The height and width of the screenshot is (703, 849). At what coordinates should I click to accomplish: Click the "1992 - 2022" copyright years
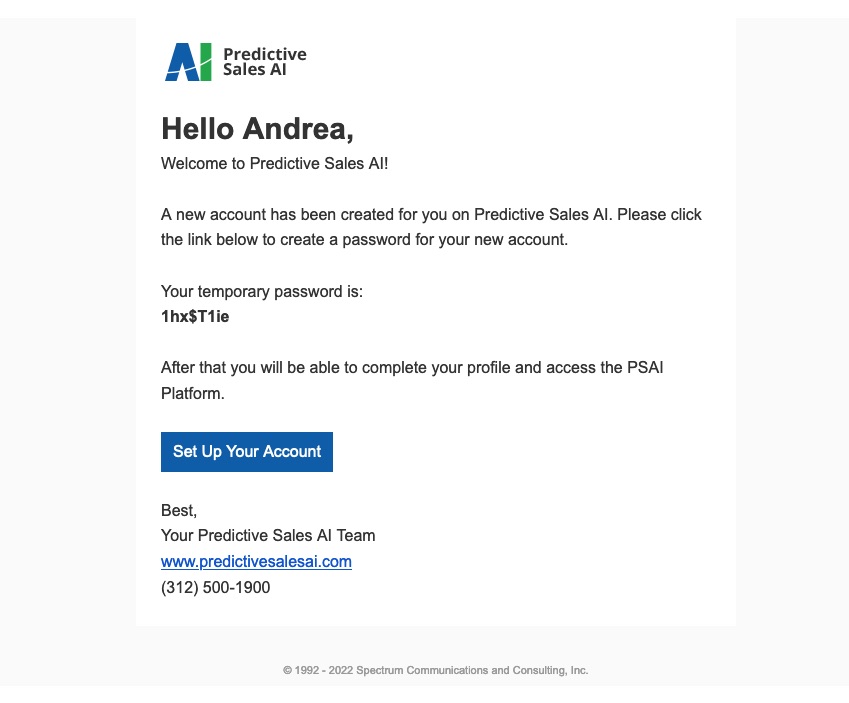click(x=324, y=670)
